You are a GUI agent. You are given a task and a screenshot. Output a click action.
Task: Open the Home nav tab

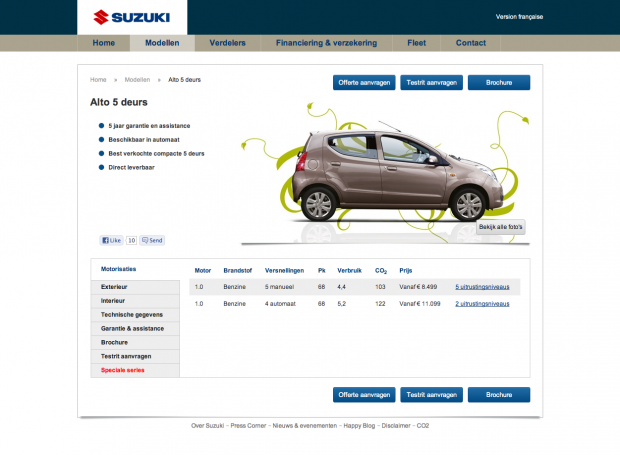[104, 43]
